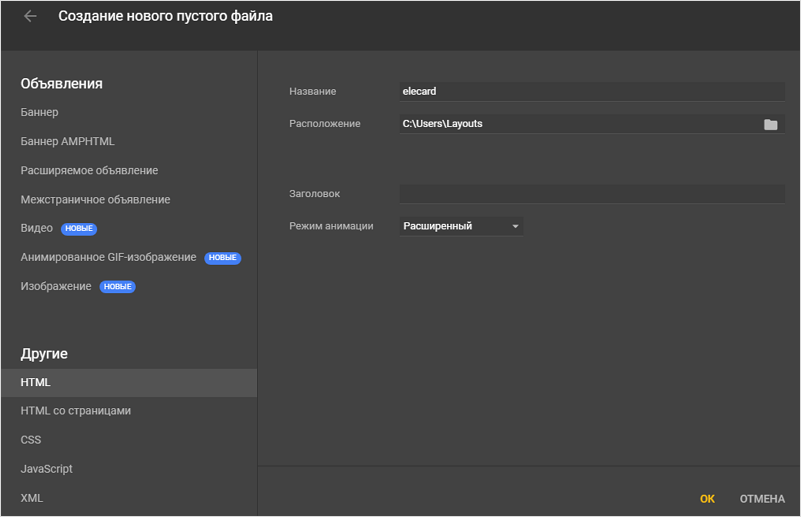The height and width of the screenshot is (517, 801).
Task: Click the Название field containing elecard
Action: [592, 92]
